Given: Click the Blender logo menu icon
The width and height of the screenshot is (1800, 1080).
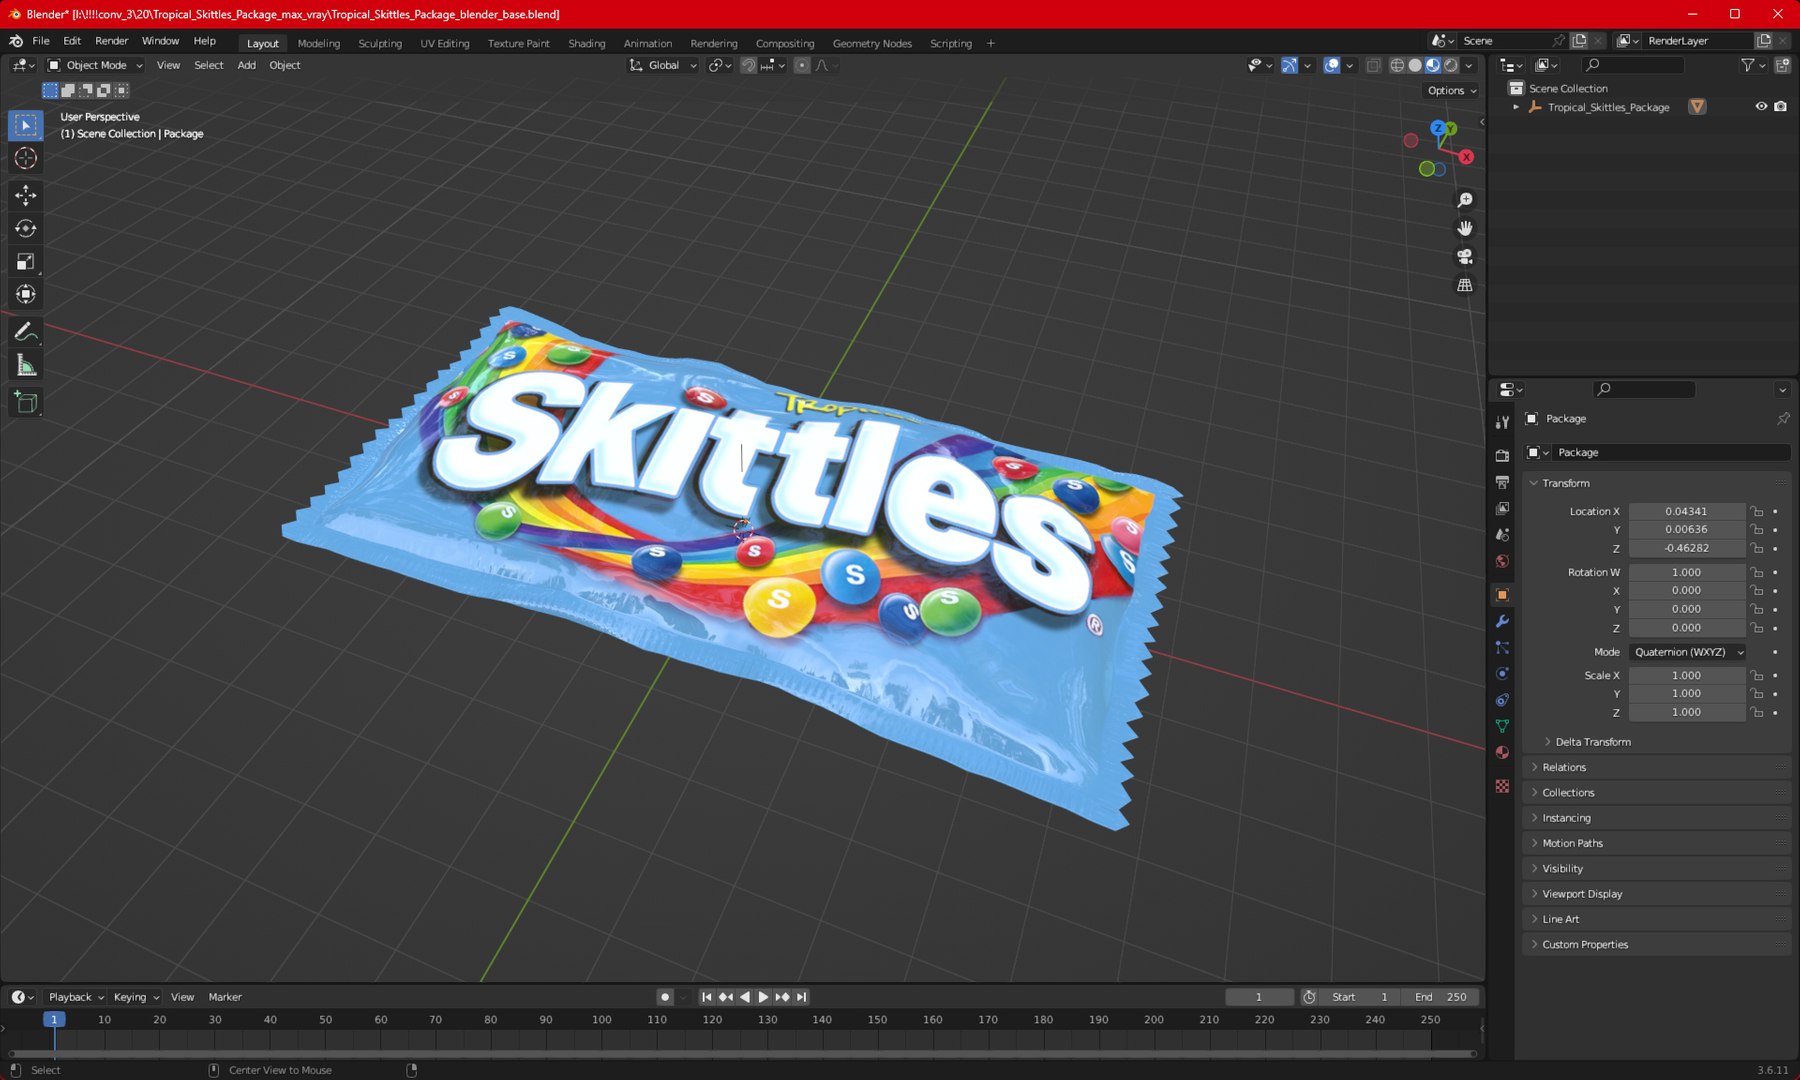Looking at the screenshot, I should pyautogui.click(x=16, y=41).
